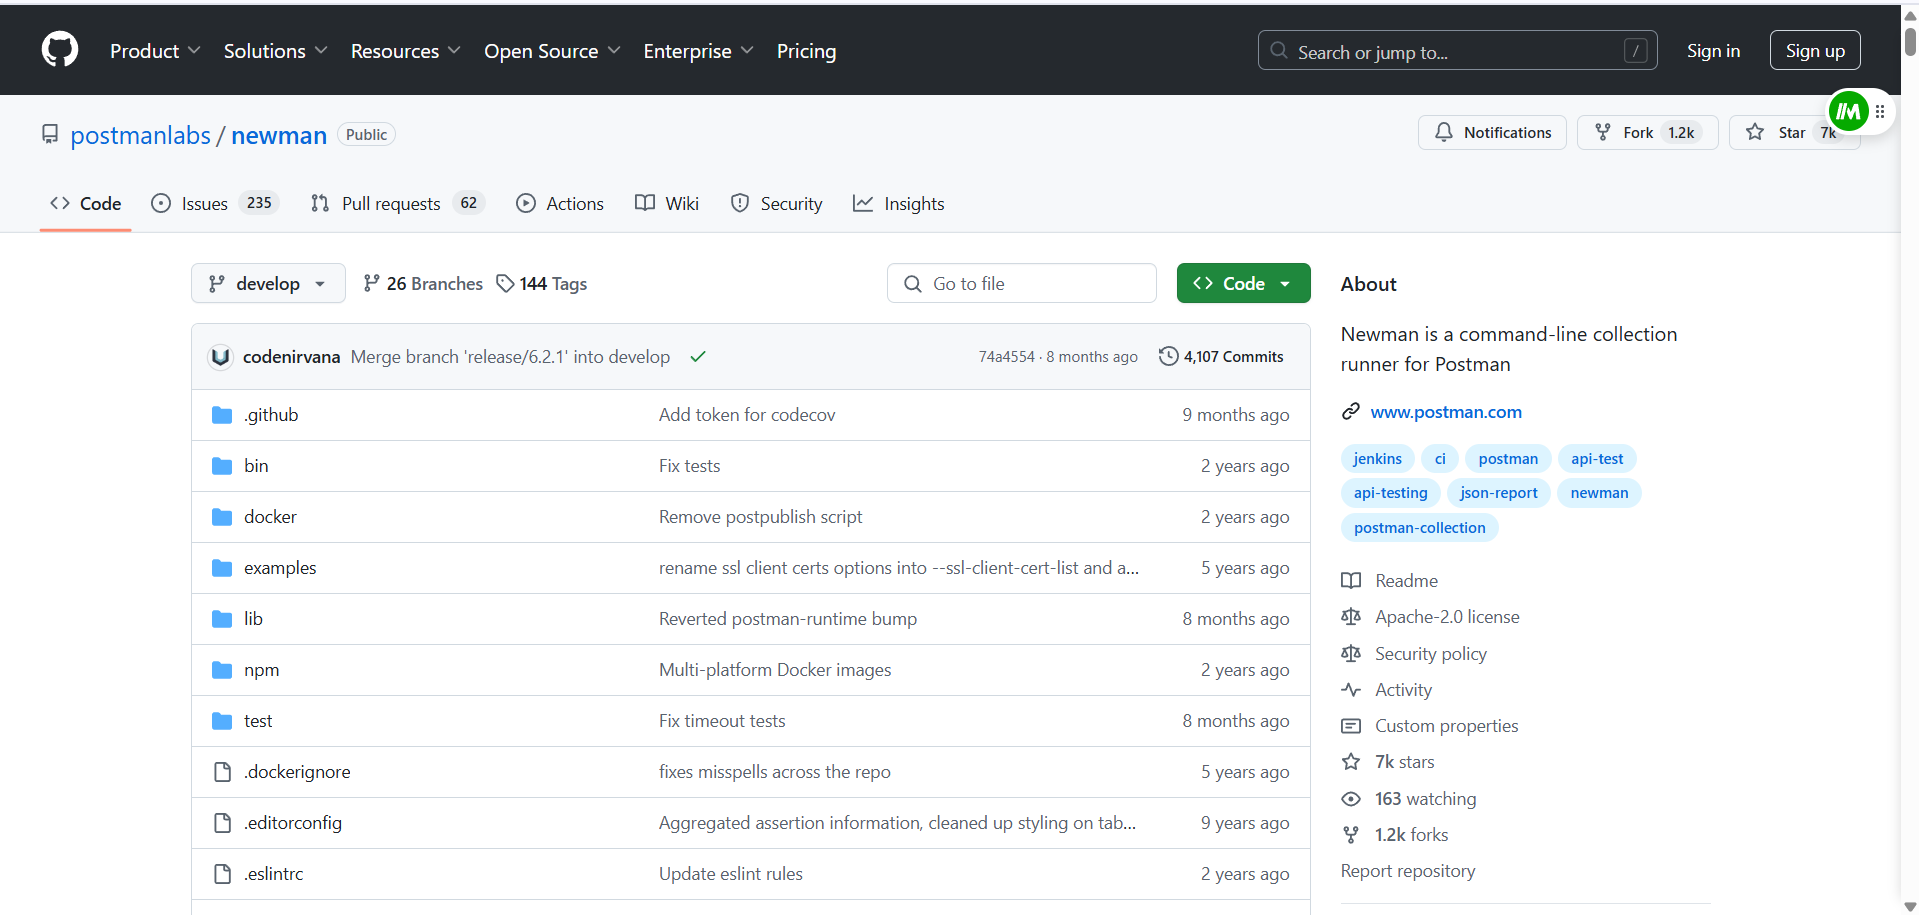Click the search magnifier in header search

[1278, 50]
